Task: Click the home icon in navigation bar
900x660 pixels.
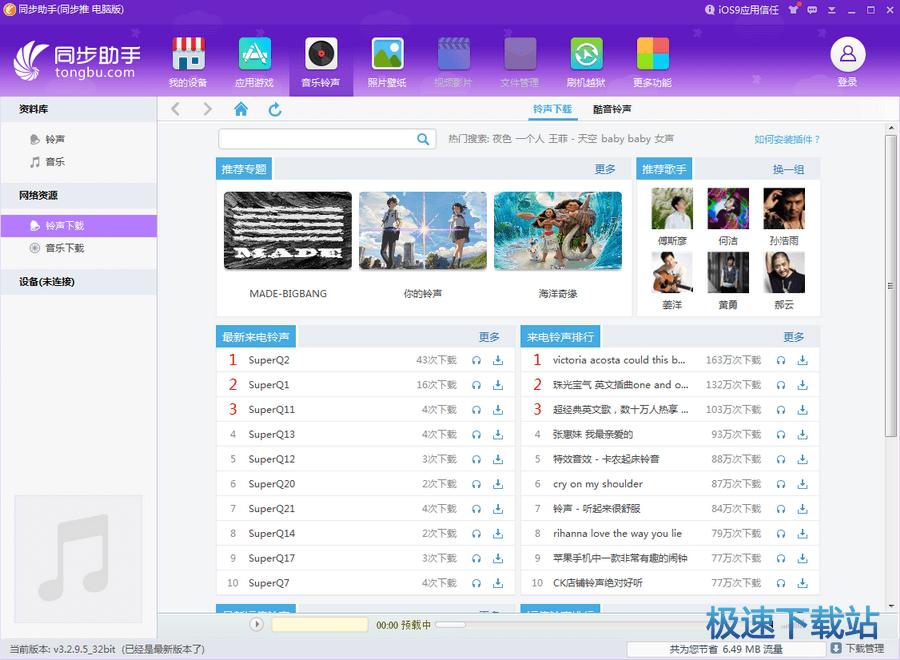Action: (x=241, y=109)
